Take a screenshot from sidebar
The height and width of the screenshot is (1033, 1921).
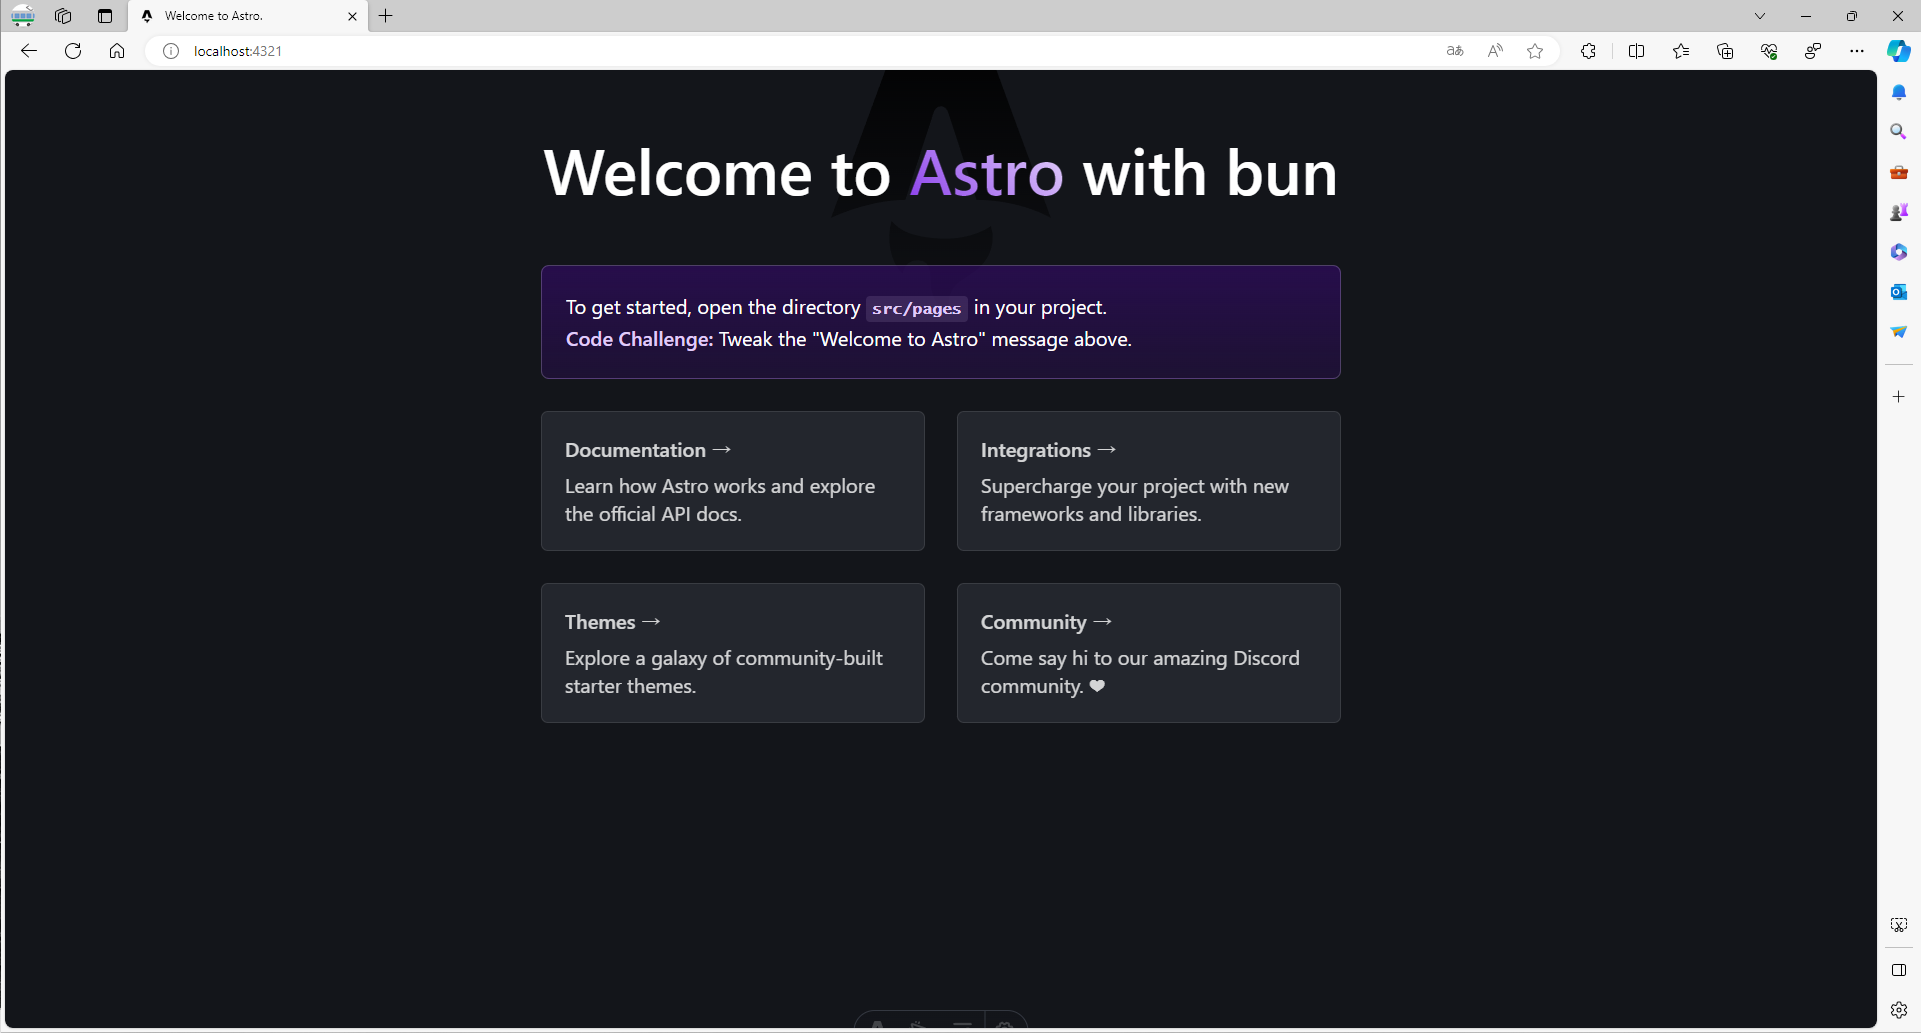coord(1899,925)
